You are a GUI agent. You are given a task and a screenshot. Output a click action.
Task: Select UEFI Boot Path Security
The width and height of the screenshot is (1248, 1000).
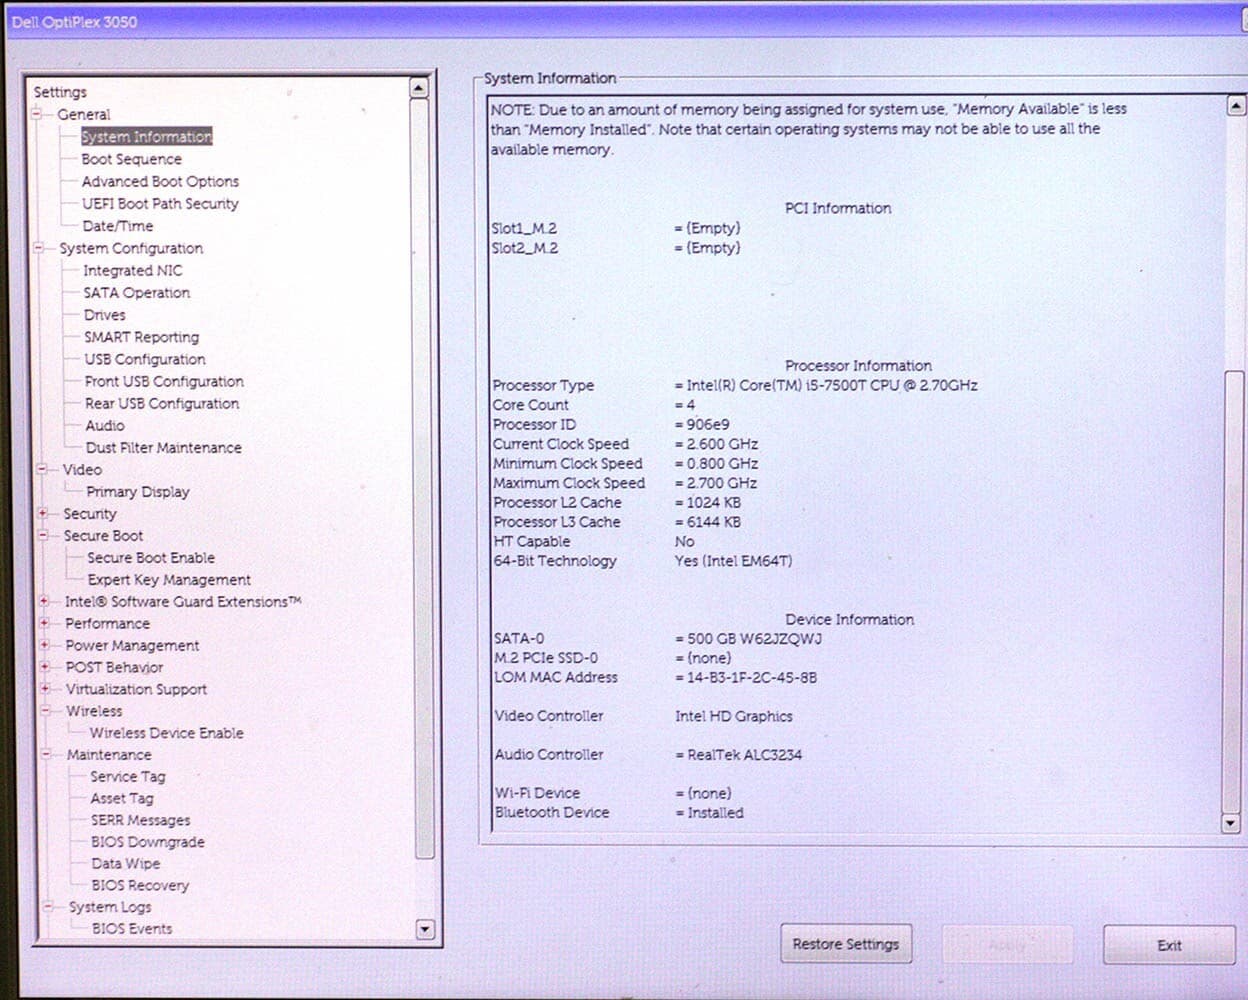160,203
